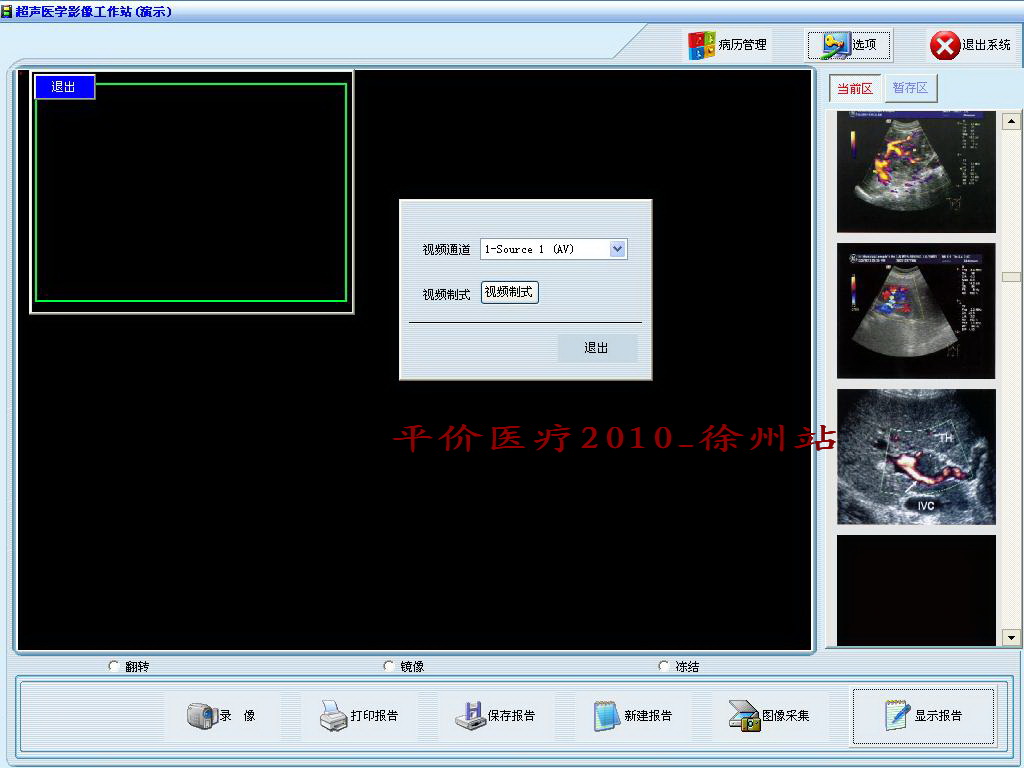Screen dimensions: 1024x768
Task: Click the 视频制式 video format button
Action: click(x=509, y=292)
